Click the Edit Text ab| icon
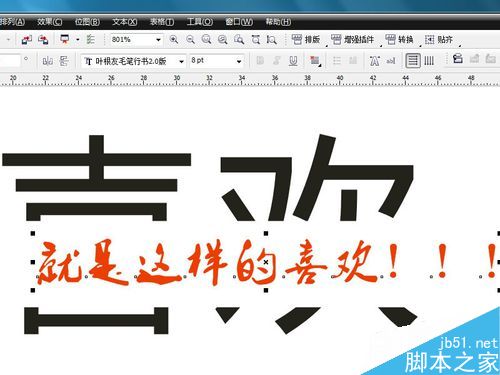The height and width of the screenshot is (375, 500). tap(391, 61)
